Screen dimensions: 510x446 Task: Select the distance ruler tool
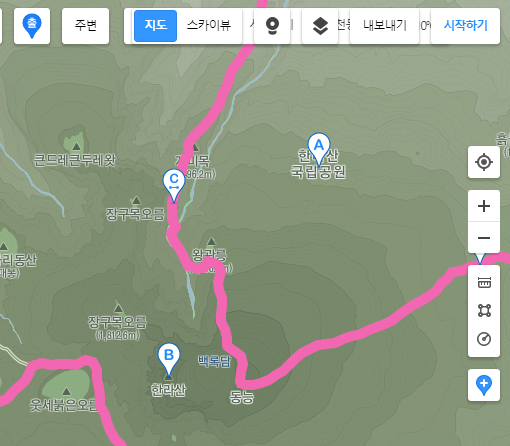[x=484, y=282]
